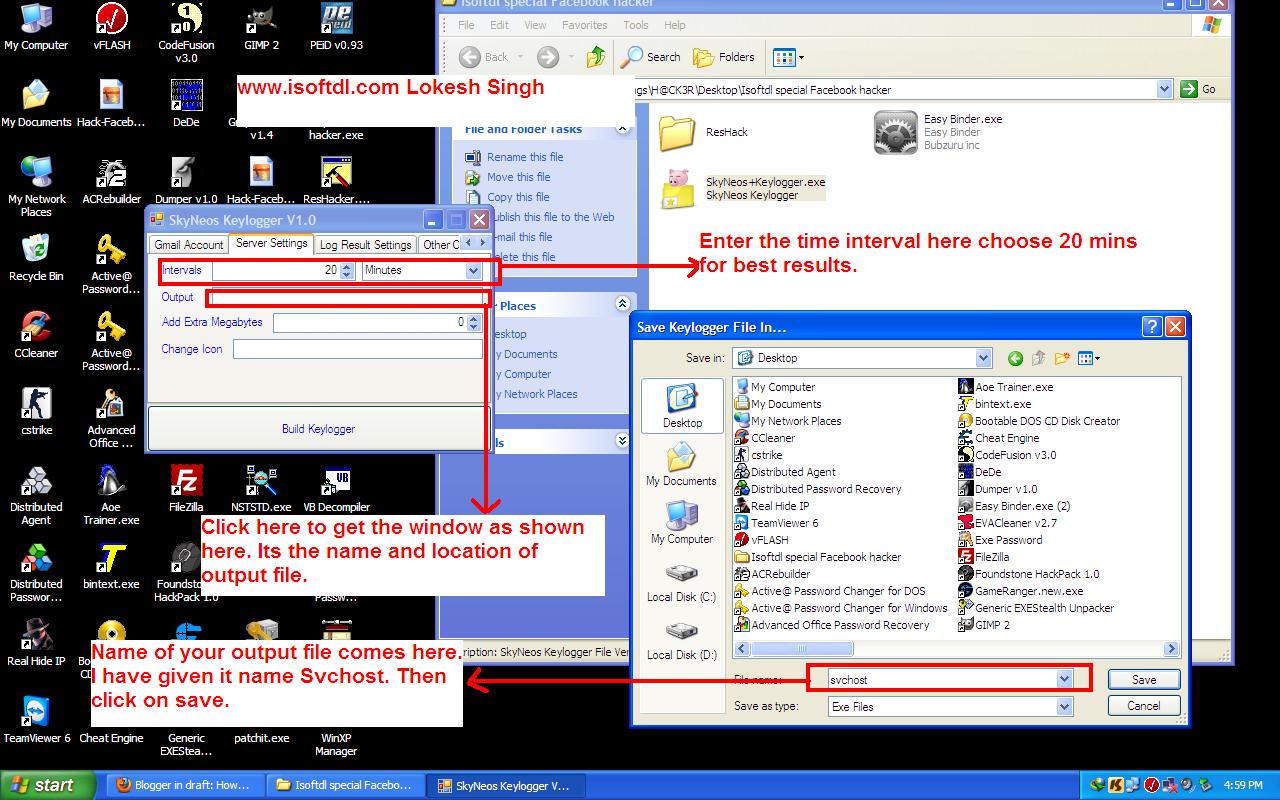Click the Copy this file link

pos(518,197)
